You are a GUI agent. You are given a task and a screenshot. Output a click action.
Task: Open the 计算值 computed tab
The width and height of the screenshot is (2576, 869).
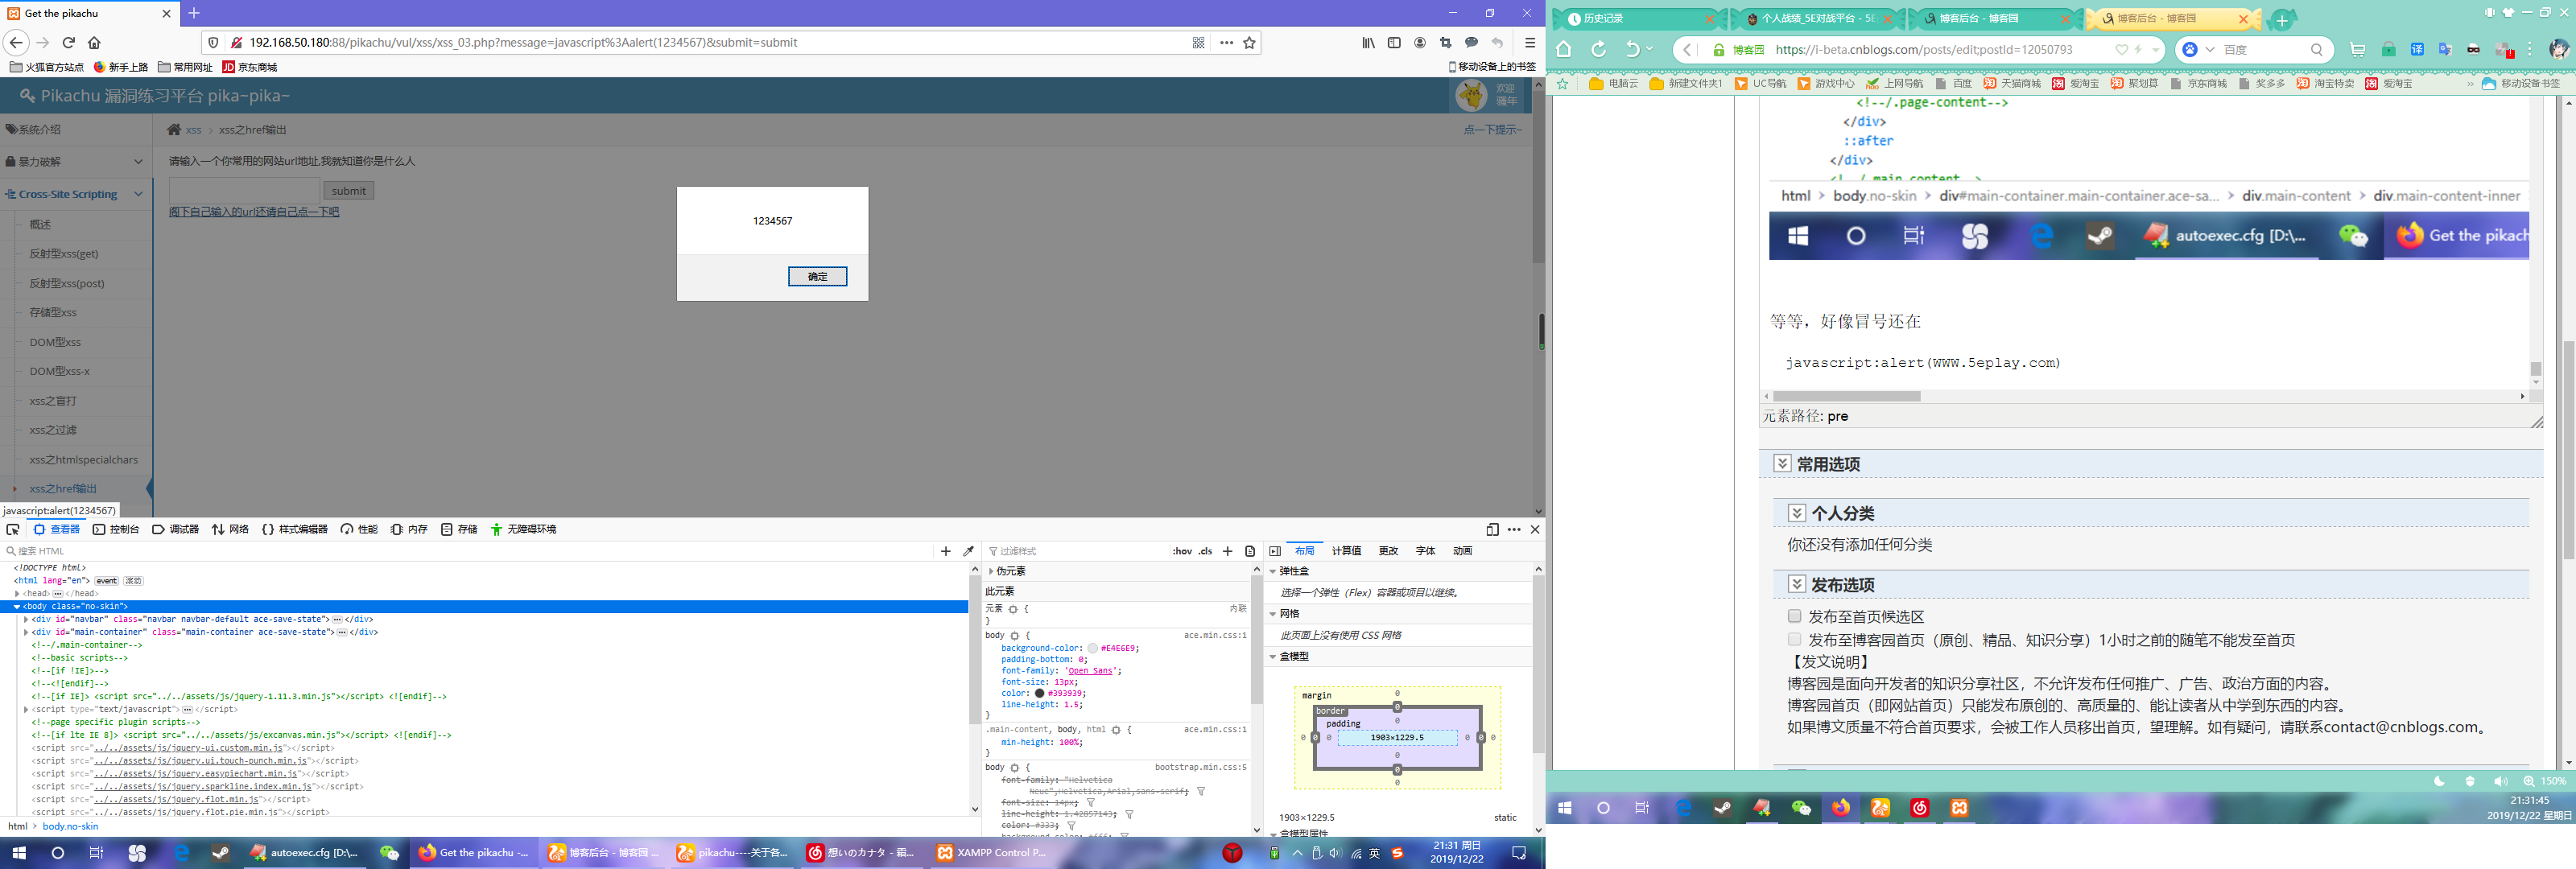tap(1346, 551)
